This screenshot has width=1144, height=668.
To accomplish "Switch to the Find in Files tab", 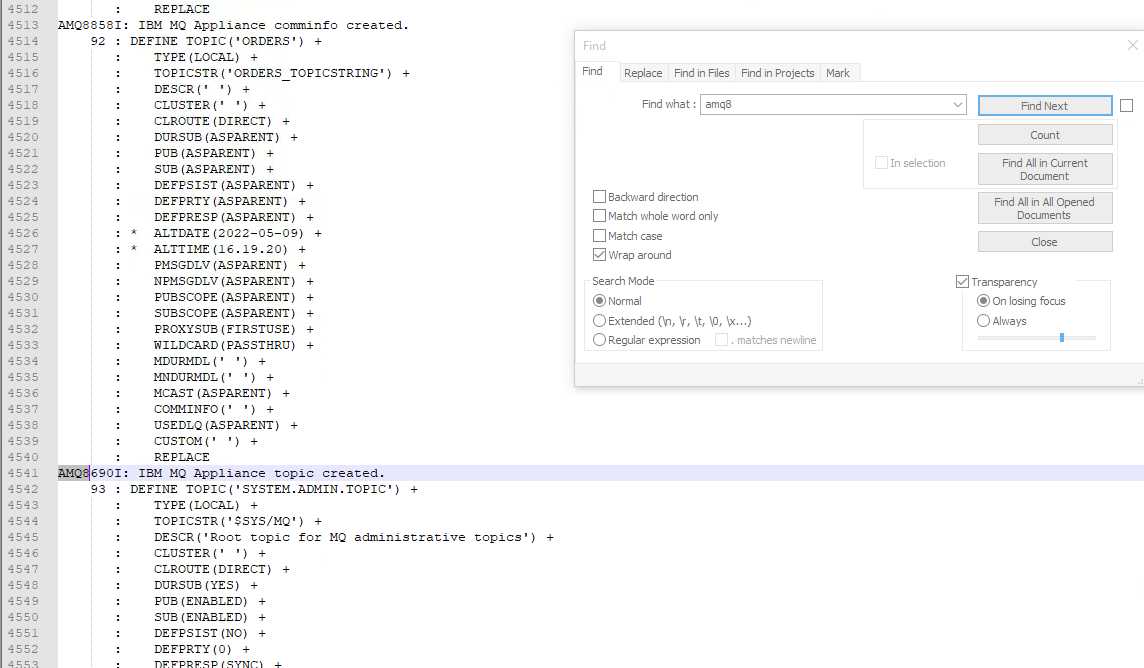I will click(x=701, y=73).
